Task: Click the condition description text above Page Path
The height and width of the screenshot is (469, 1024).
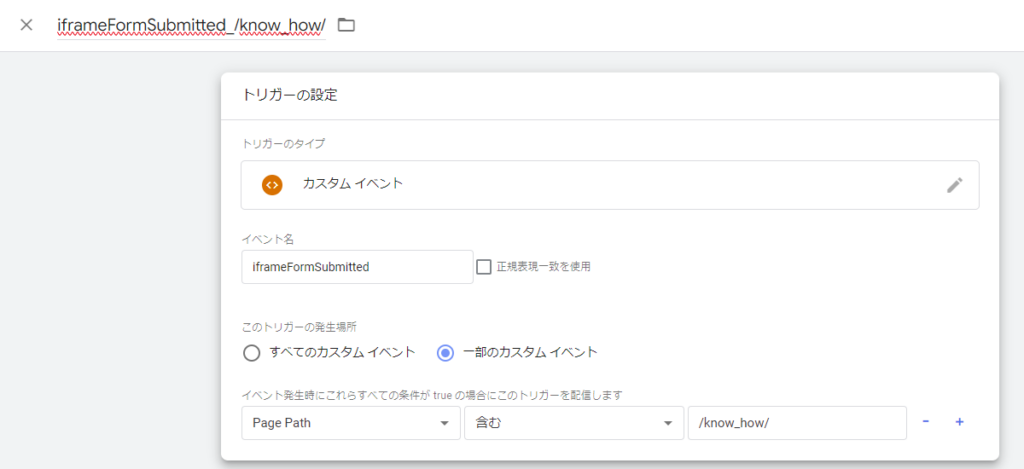Action: [432, 395]
